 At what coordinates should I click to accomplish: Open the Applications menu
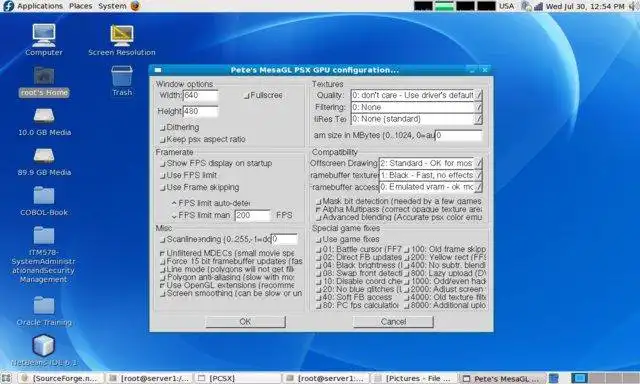(40, 6)
